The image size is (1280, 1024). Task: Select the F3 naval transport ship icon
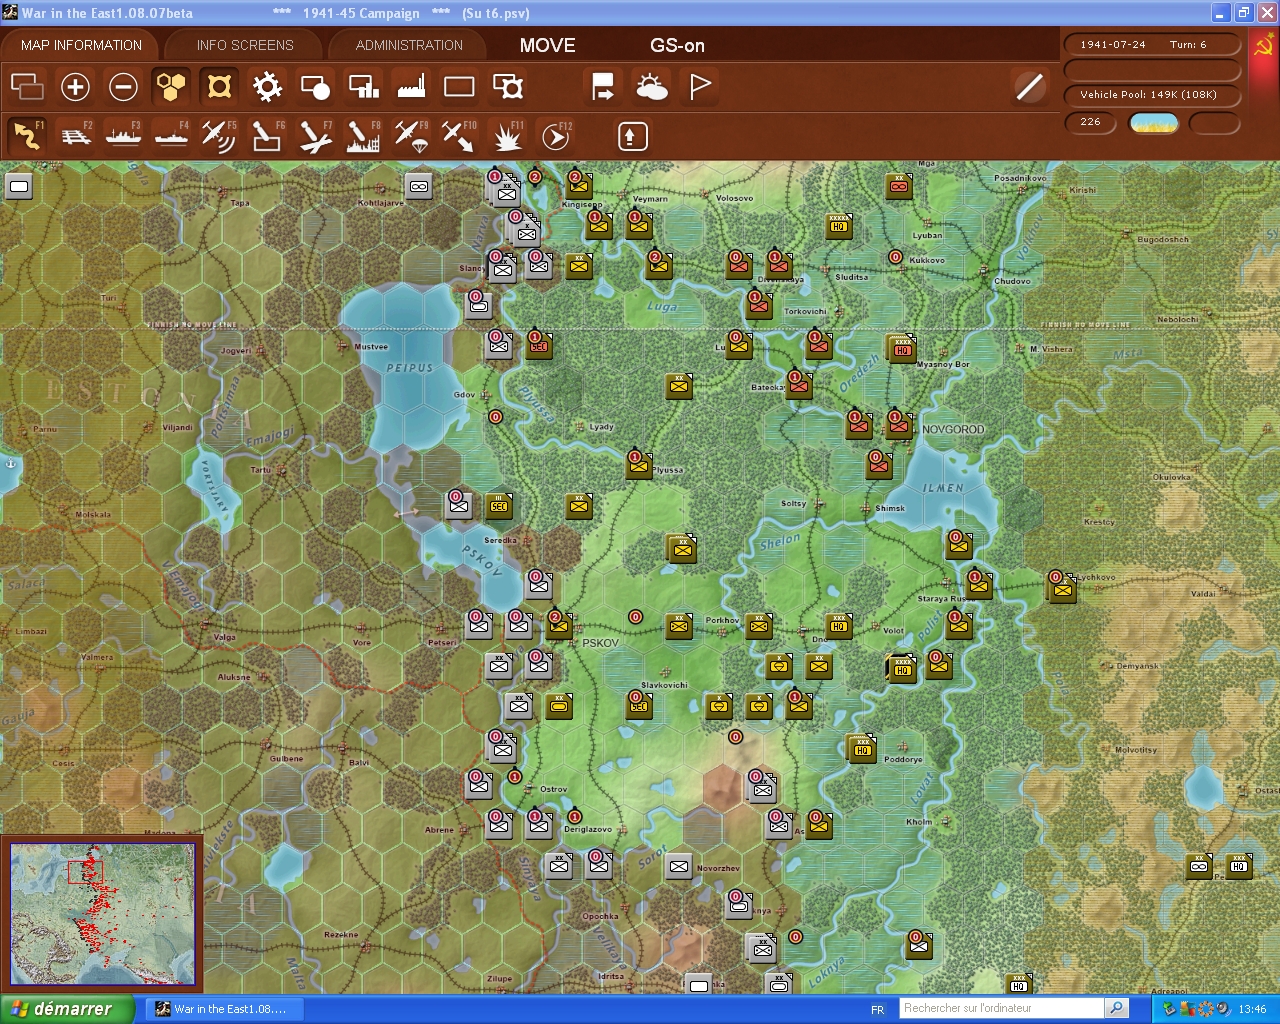(x=123, y=135)
